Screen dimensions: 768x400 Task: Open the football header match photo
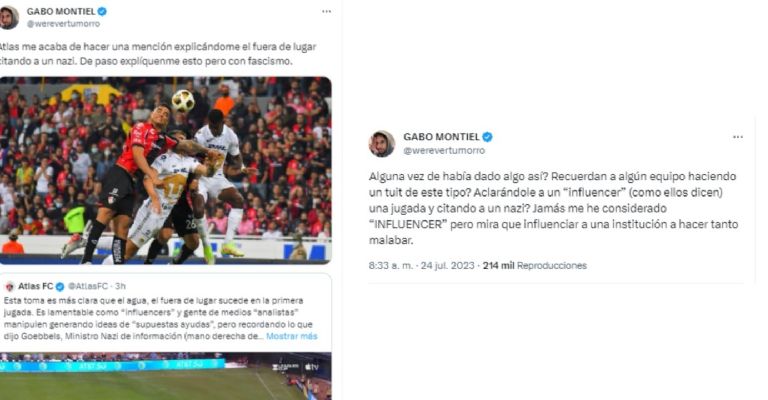[x=166, y=170]
